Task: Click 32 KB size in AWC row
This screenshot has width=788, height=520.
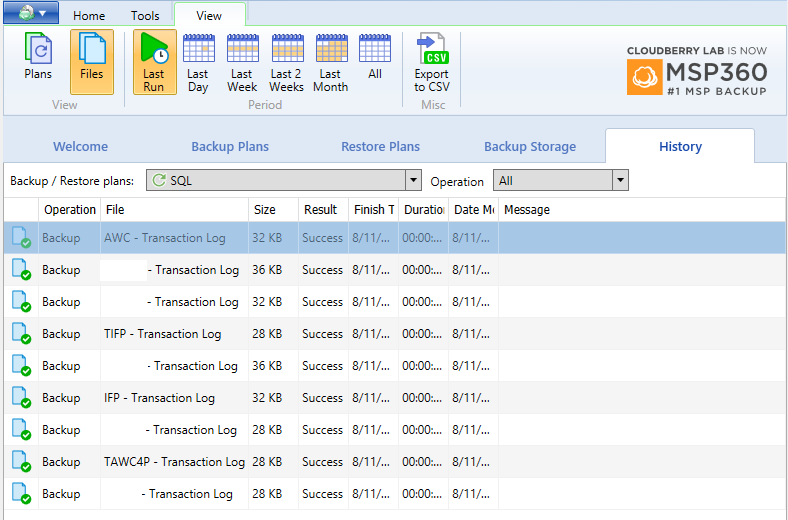Action: [267, 238]
